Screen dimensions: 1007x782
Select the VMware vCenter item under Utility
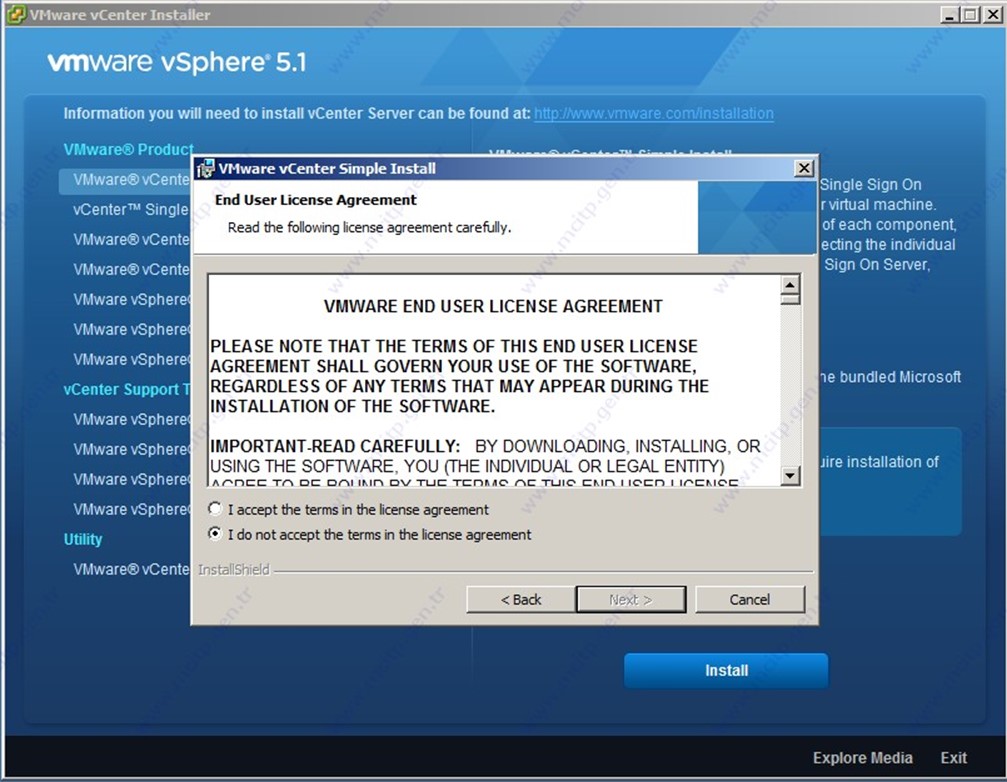click(x=131, y=569)
